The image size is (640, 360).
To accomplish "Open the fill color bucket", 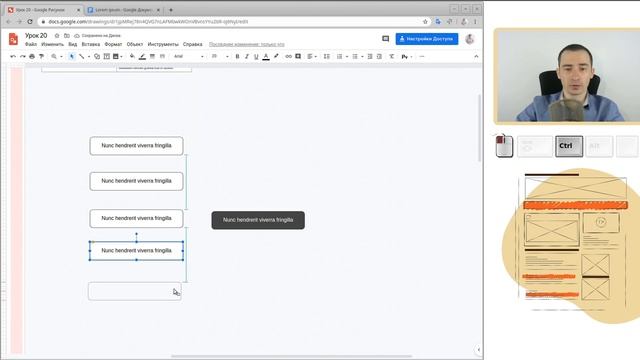I will [132, 57].
